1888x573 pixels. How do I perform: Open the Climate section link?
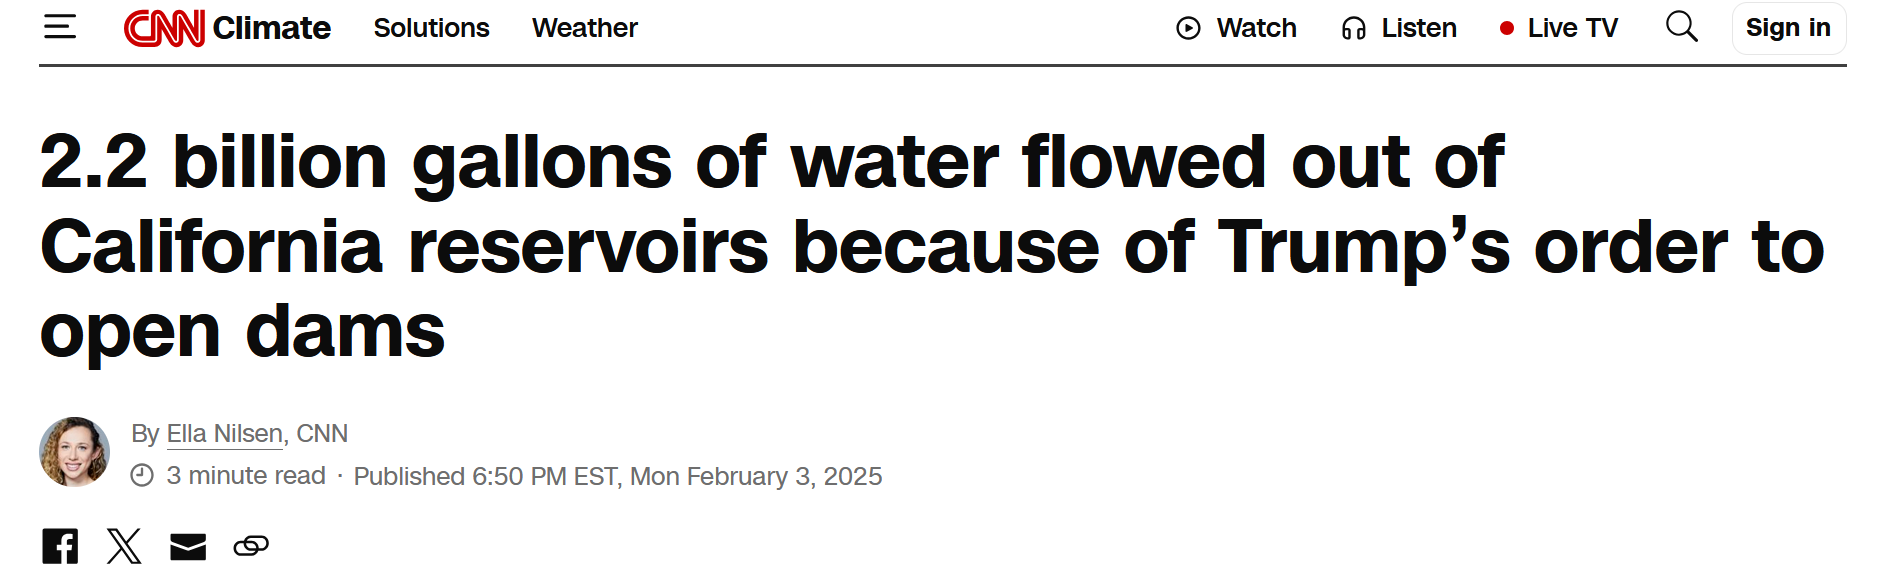pos(271,28)
